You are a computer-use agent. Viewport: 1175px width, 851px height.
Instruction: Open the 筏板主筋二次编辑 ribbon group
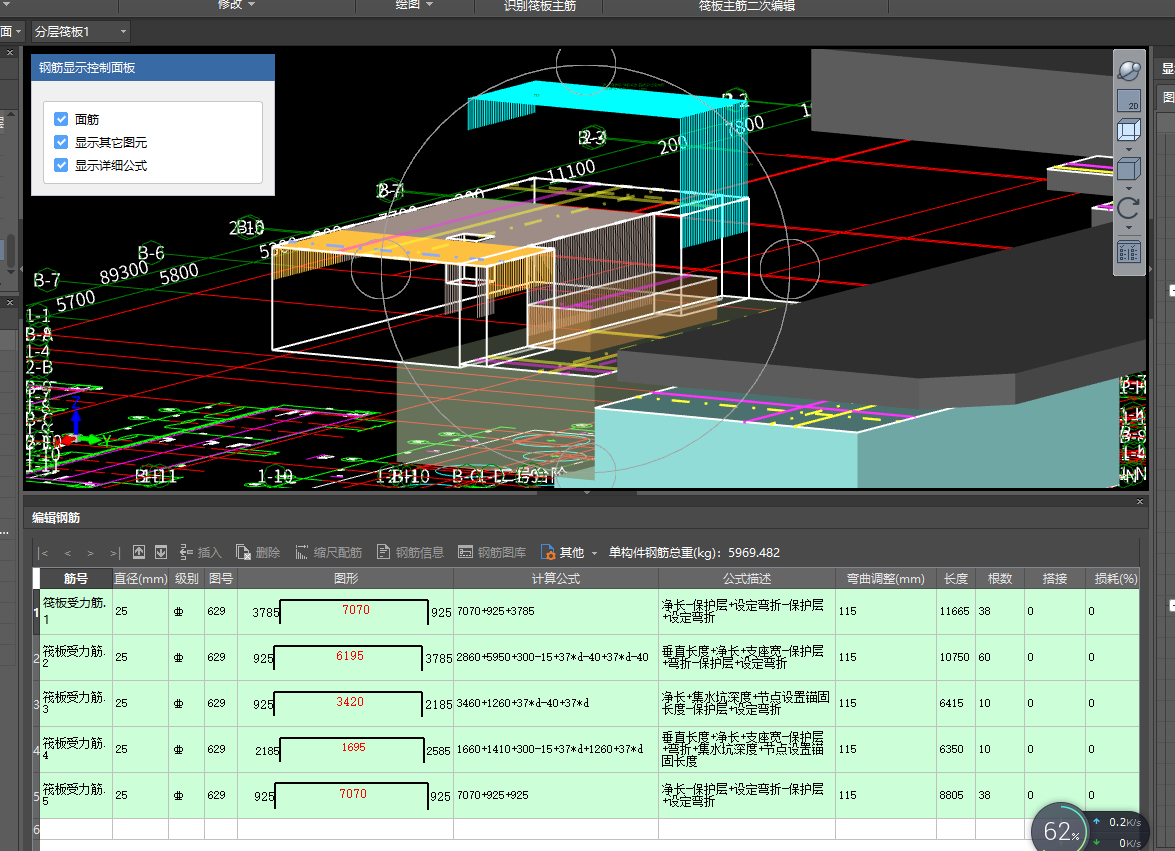click(x=746, y=5)
